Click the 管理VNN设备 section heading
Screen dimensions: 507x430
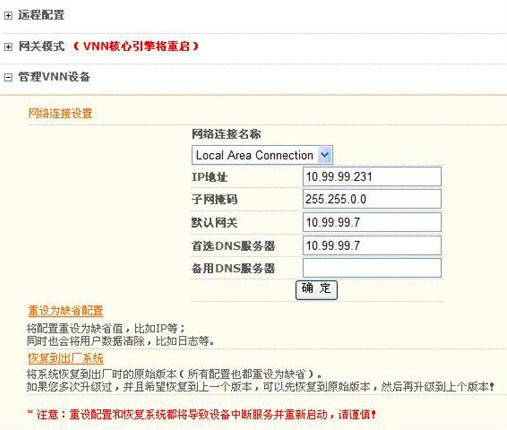[54, 77]
